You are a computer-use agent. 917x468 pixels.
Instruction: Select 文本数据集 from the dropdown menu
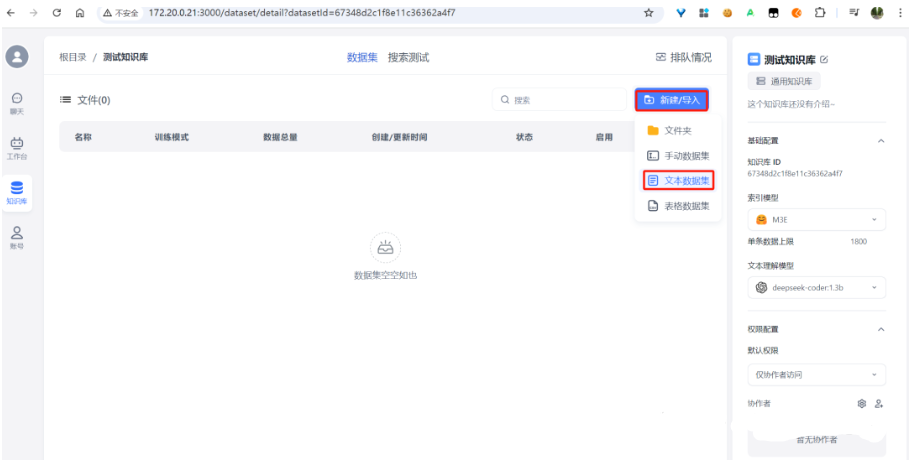(678, 181)
